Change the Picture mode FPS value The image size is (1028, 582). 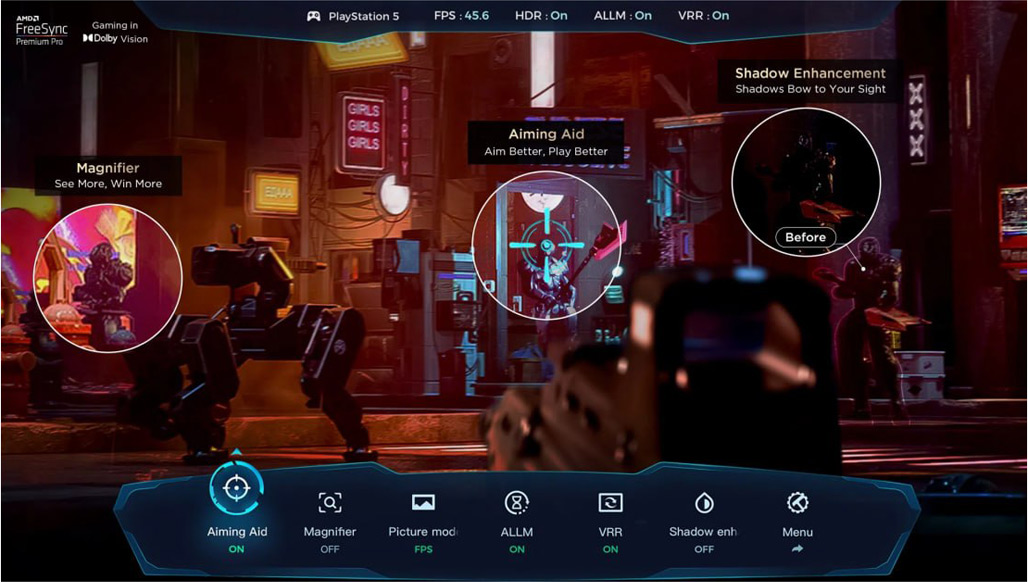click(424, 549)
